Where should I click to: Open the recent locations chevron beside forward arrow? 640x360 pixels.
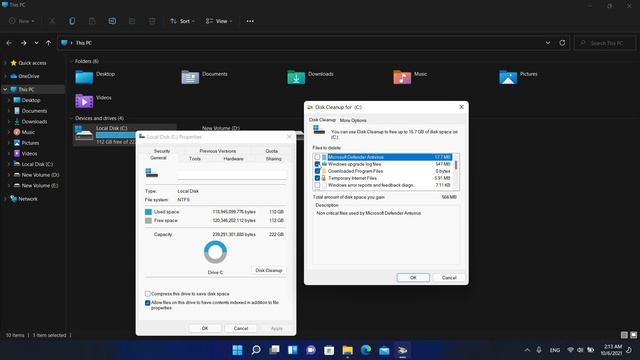click(x=36, y=43)
